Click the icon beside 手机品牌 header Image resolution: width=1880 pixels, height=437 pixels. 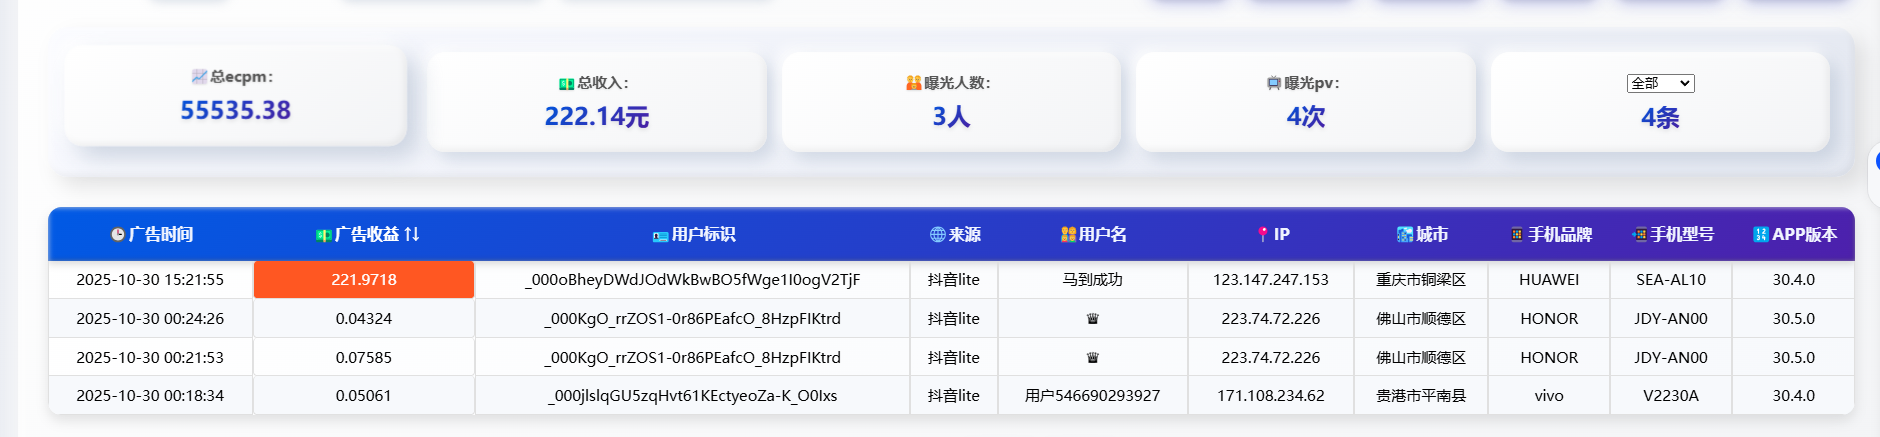point(1517,235)
